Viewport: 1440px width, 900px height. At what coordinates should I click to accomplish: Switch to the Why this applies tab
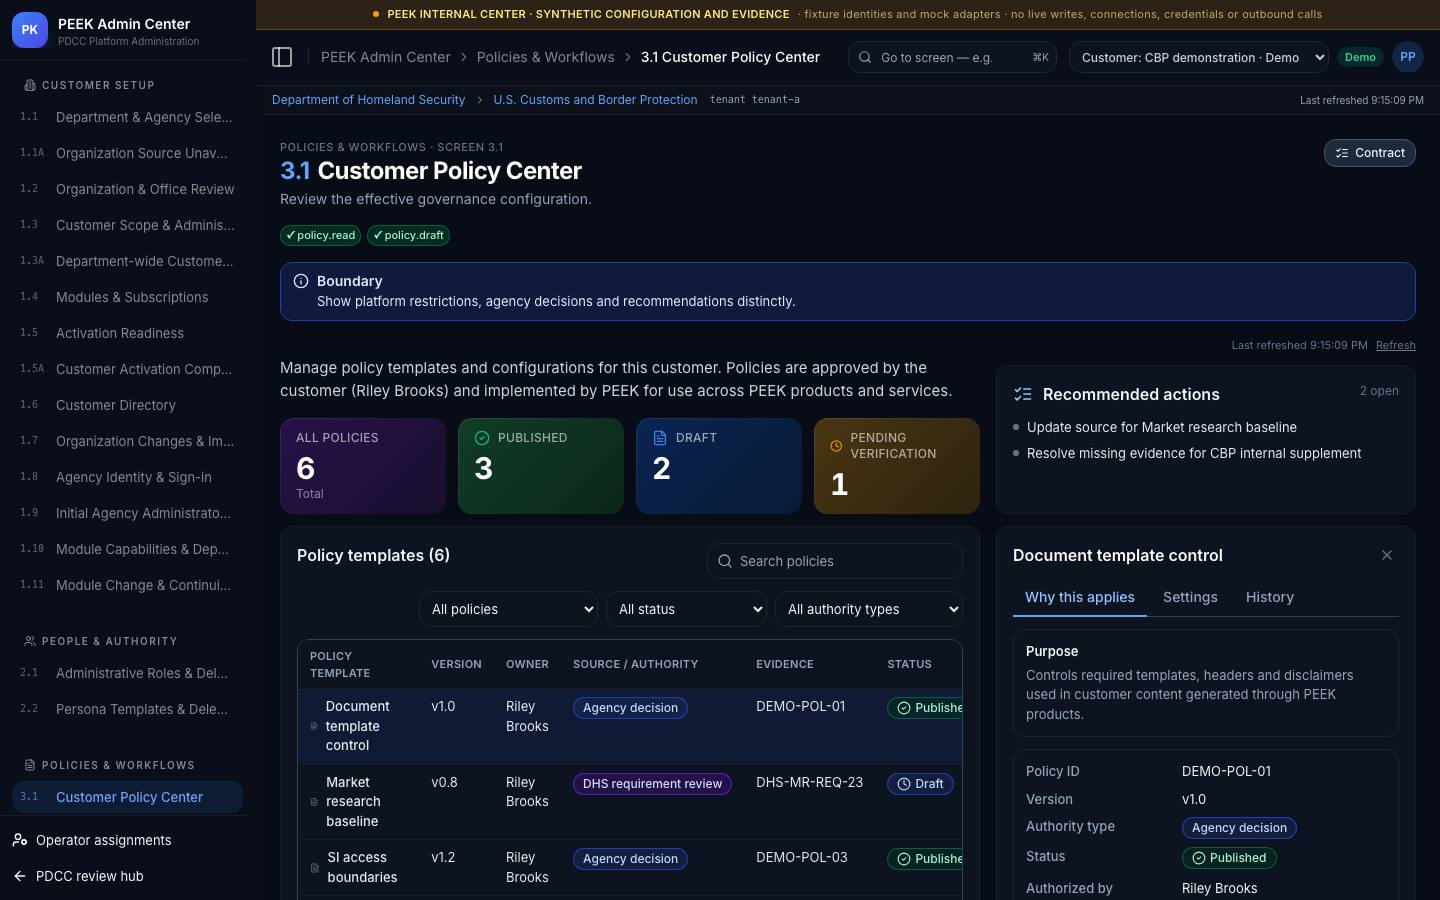coord(1080,597)
